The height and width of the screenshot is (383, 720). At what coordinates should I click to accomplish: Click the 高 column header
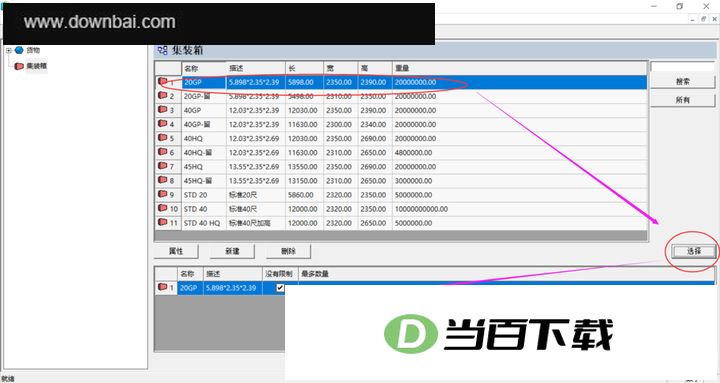tap(375, 68)
